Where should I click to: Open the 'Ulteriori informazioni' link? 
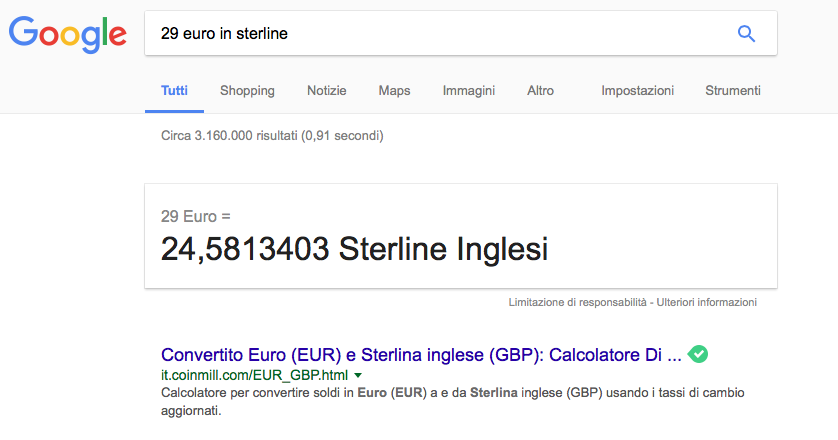tap(706, 302)
